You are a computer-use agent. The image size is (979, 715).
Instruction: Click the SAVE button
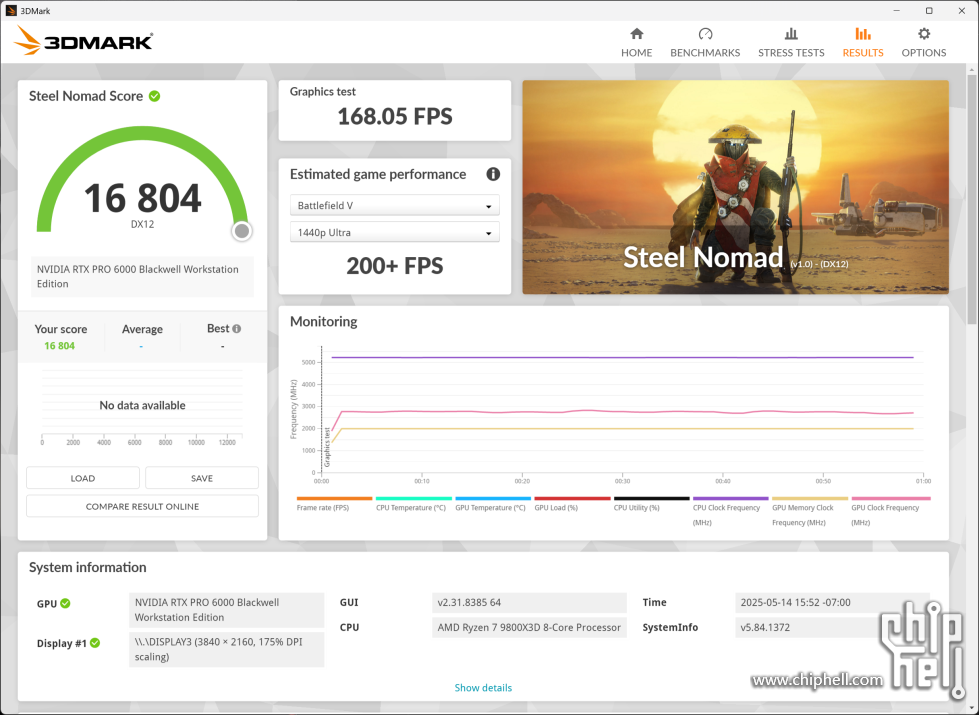(202, 478)
